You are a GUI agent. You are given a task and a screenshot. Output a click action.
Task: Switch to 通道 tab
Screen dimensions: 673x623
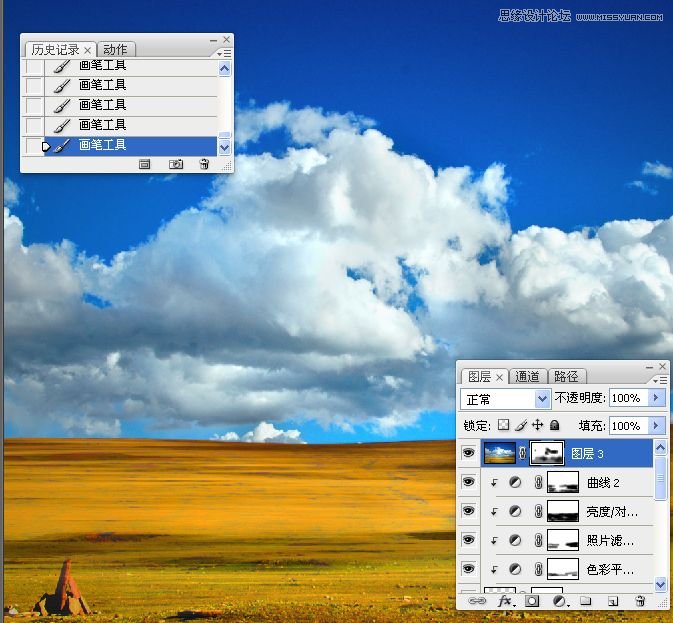point(527,377)
